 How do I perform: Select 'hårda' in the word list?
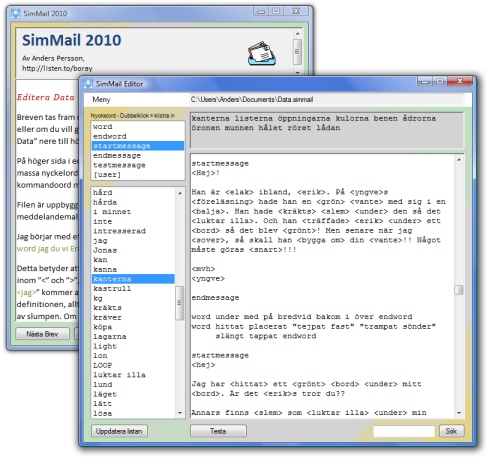[133, 202]
